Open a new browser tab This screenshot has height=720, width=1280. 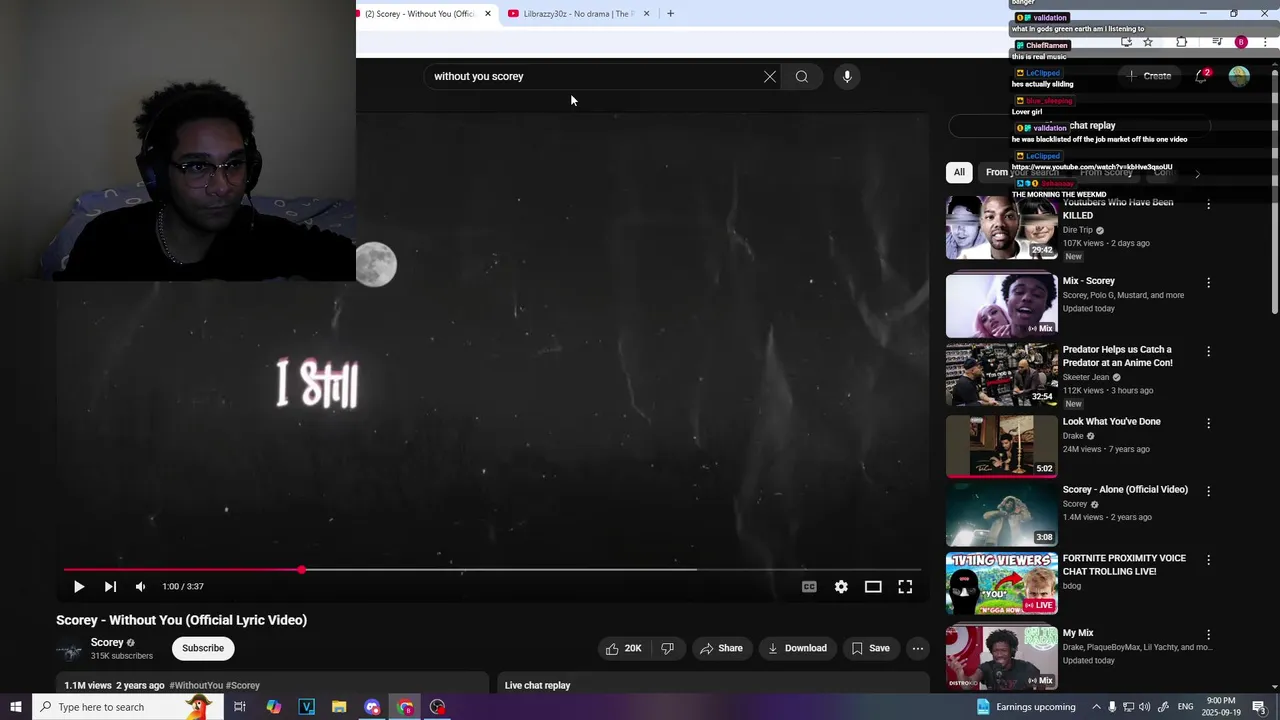point(670,14)
